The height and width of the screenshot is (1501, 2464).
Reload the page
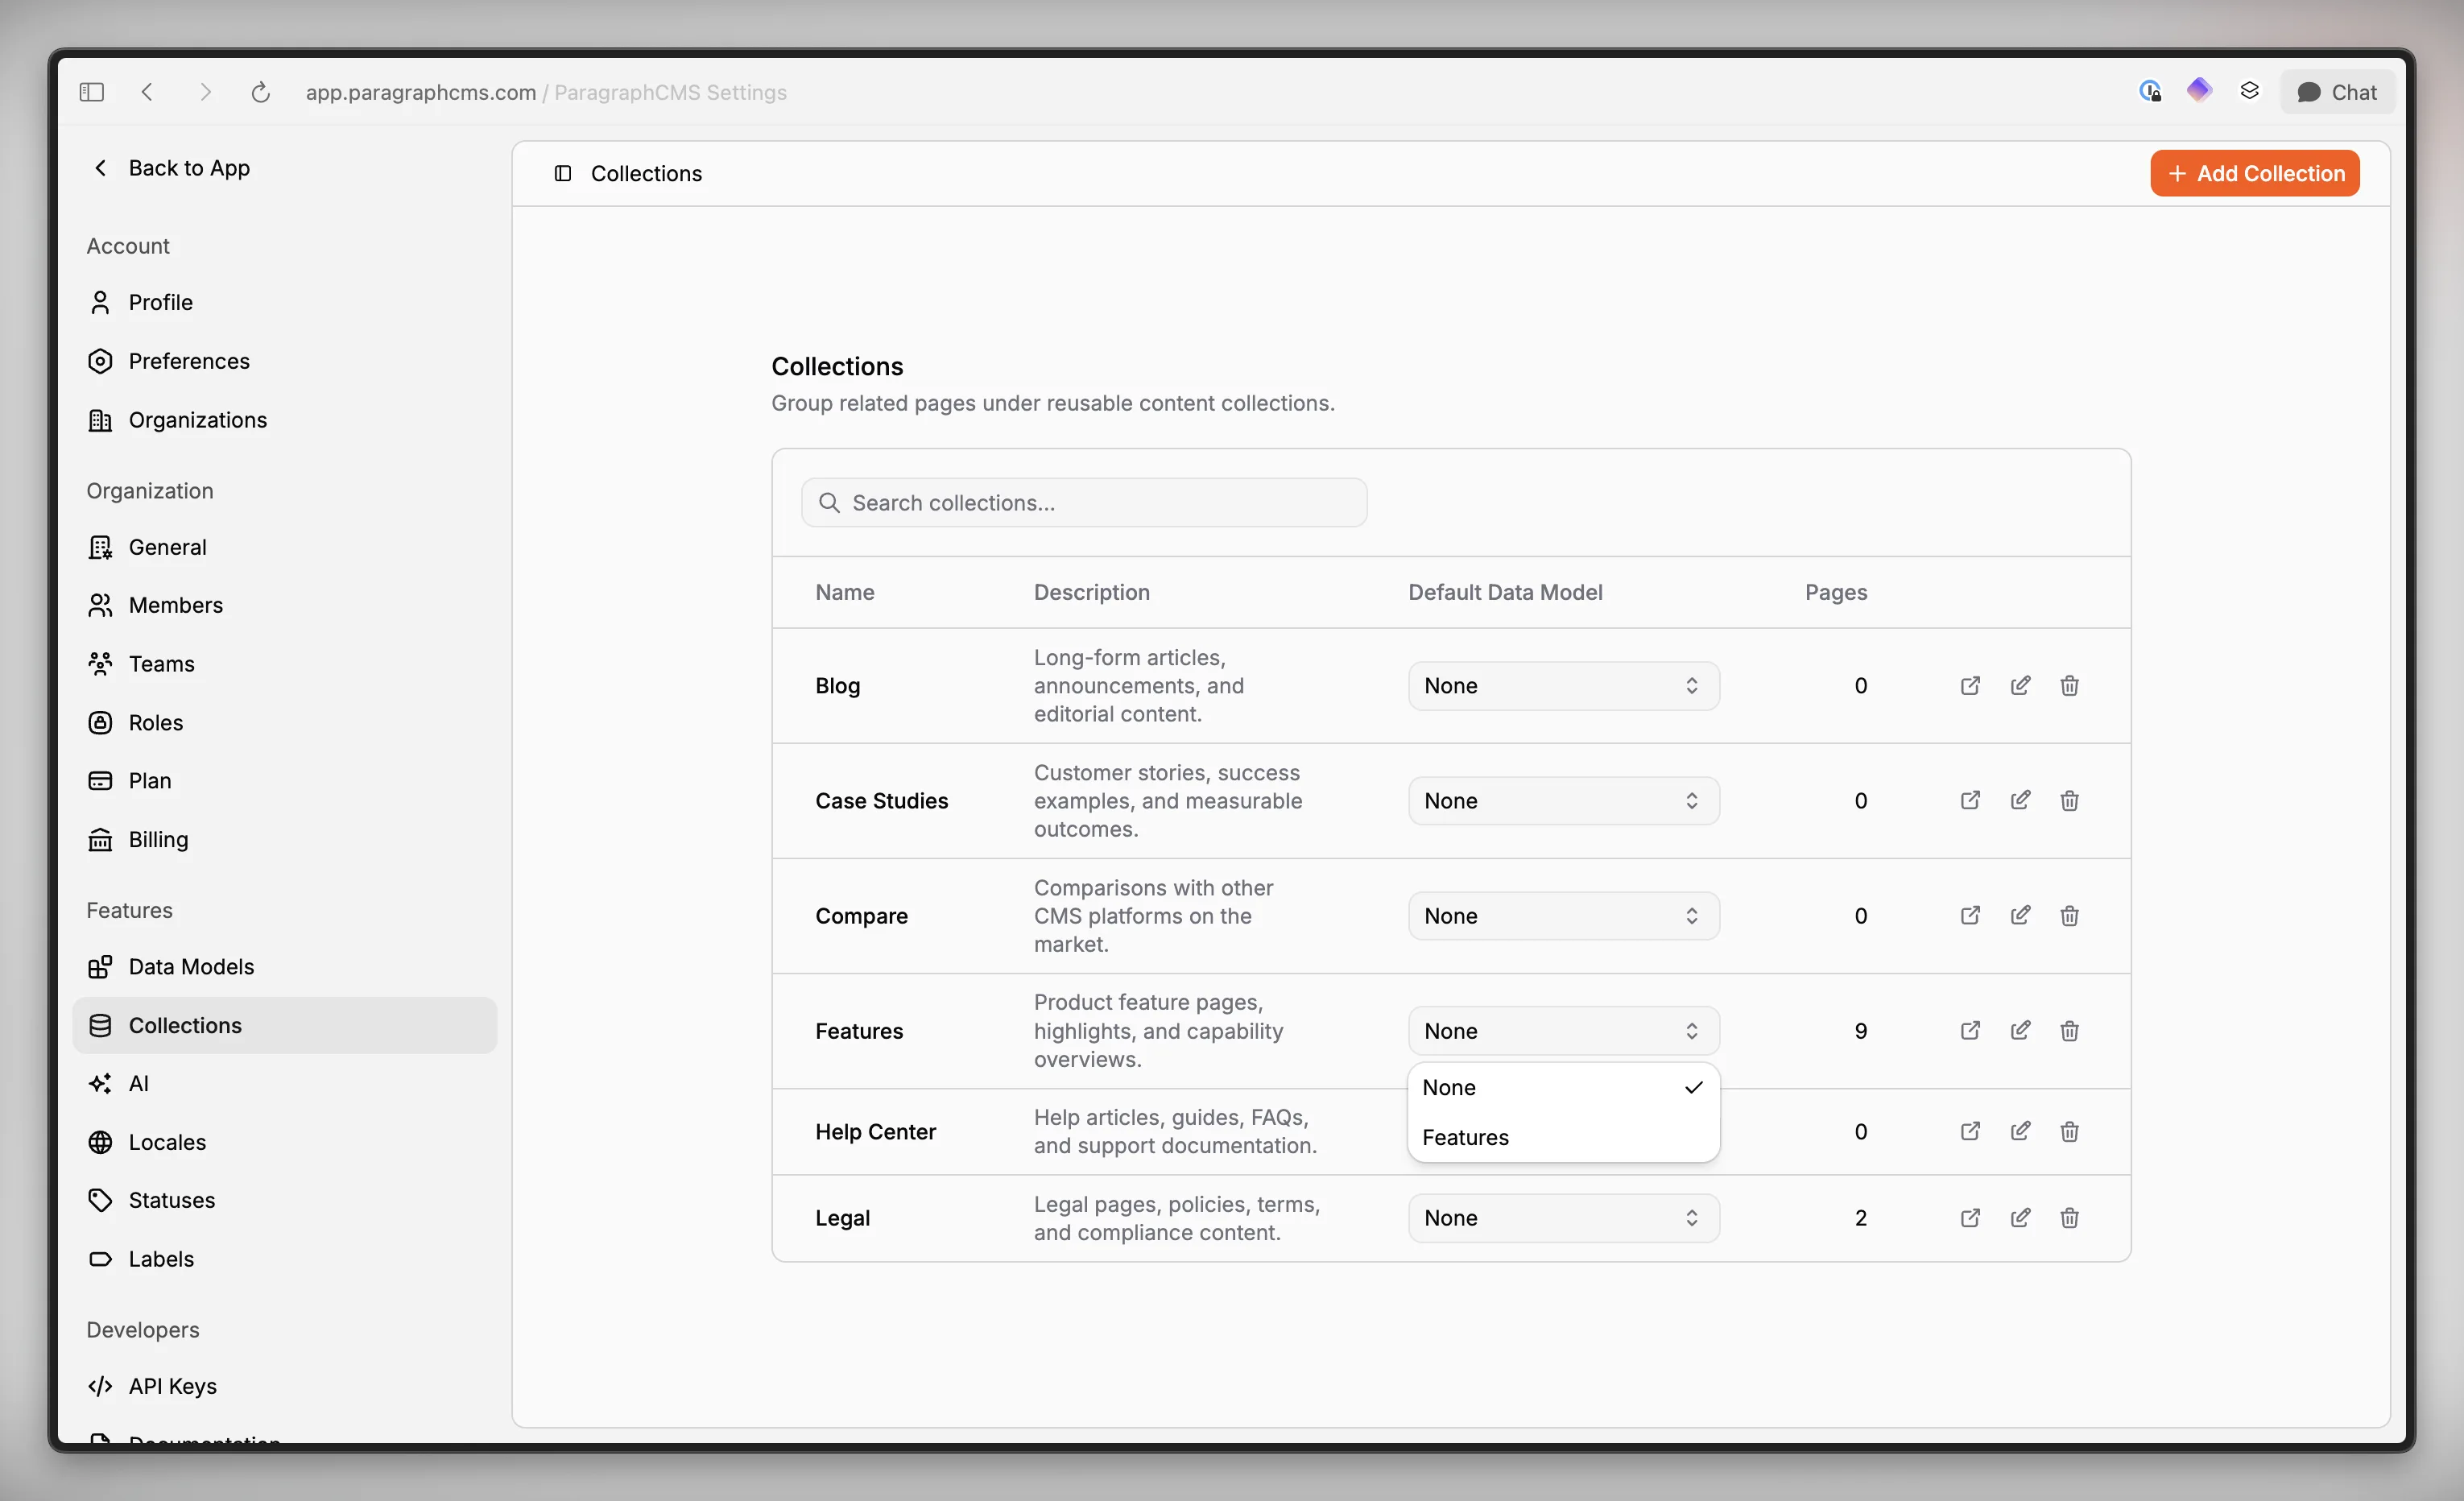260,92
